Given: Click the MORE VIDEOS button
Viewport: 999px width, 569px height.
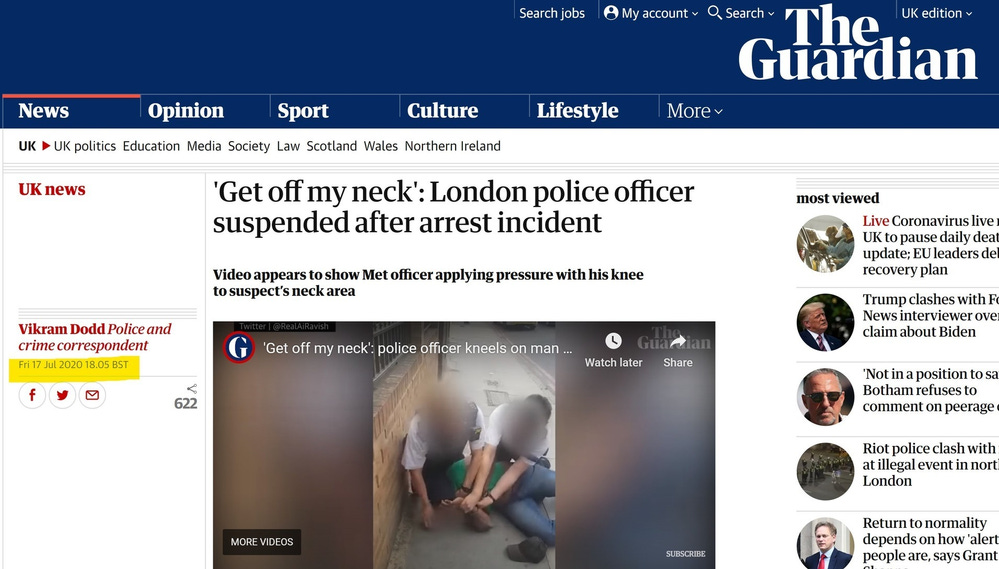Looking at the screenshot, I should (x=262, y=542).
